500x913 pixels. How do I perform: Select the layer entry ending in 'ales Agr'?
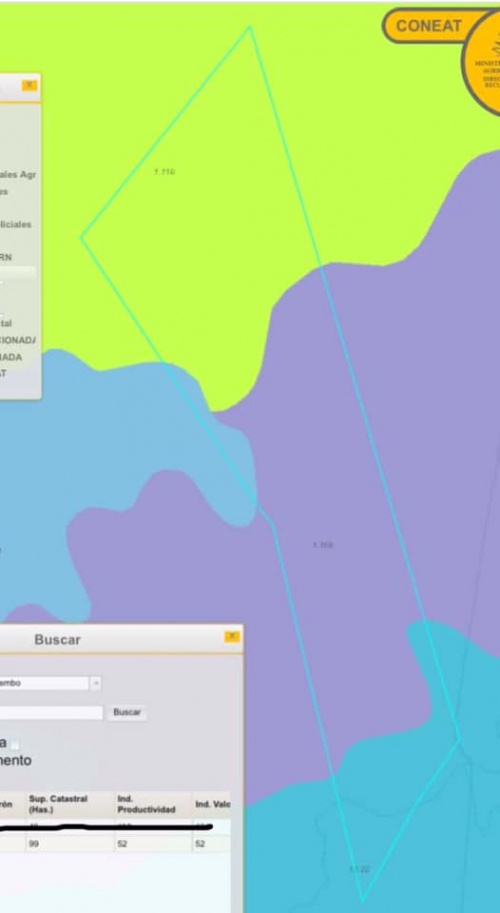pos(17,174)
